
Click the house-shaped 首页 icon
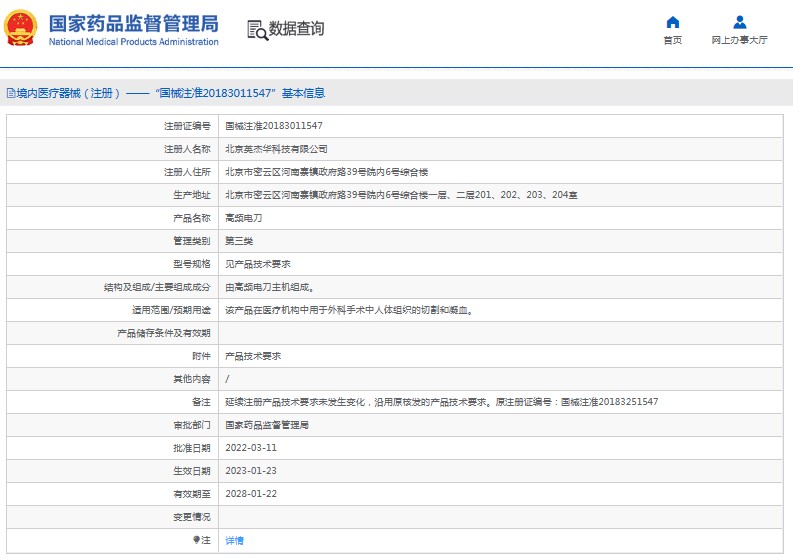tap(673, 22)
